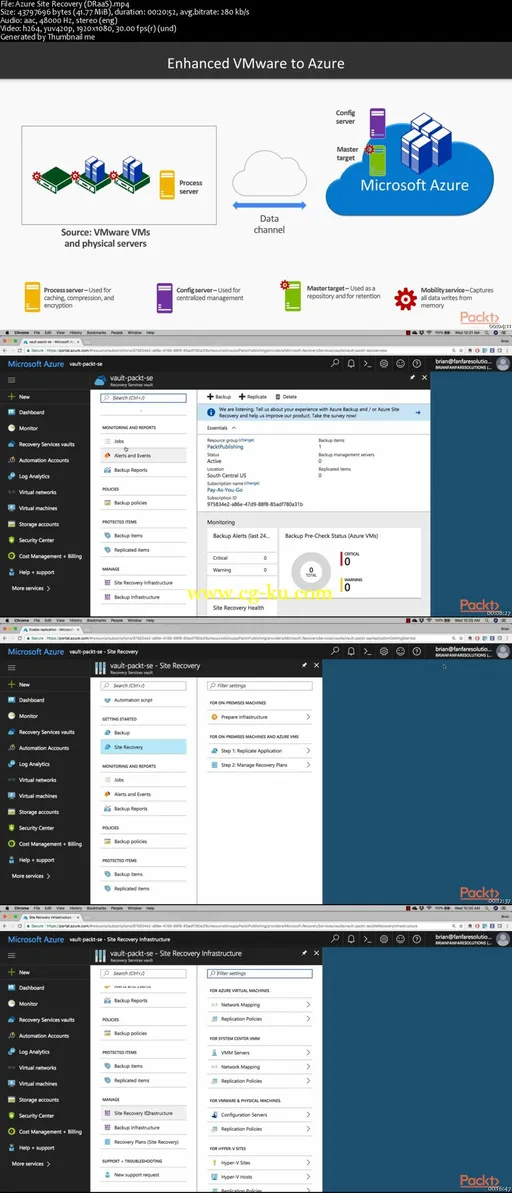
Task: Click change link next to Resource group
Action: tap(246, 440)
